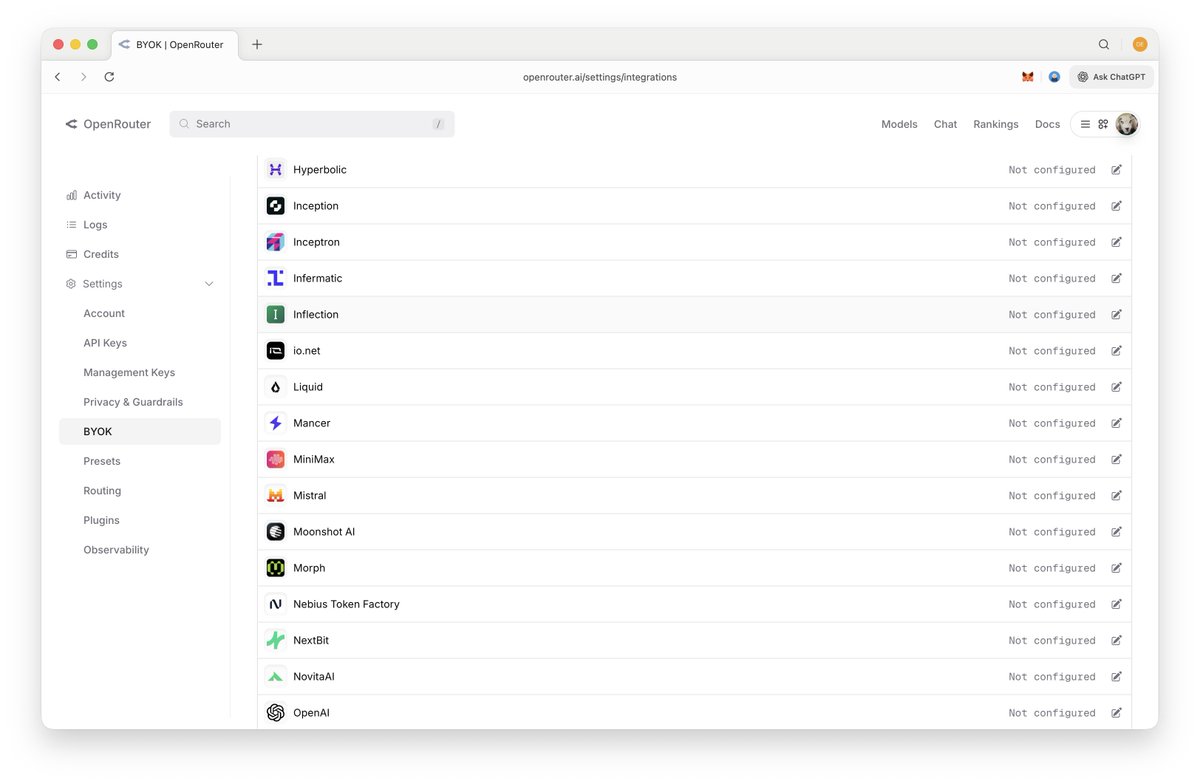This screenshot has width=1200, height=784.
Task: Edit the Moonshot AI key configuration
Action: pyautogui.click(x=1116, y=532)
